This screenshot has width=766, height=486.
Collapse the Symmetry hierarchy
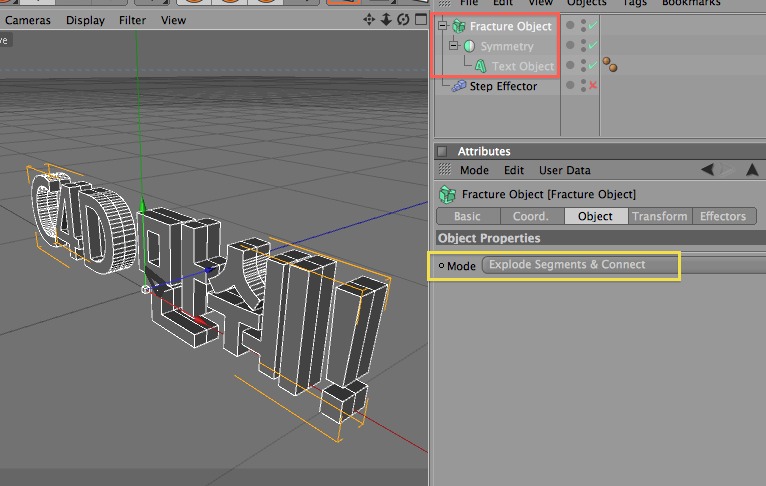pos(454,45)
